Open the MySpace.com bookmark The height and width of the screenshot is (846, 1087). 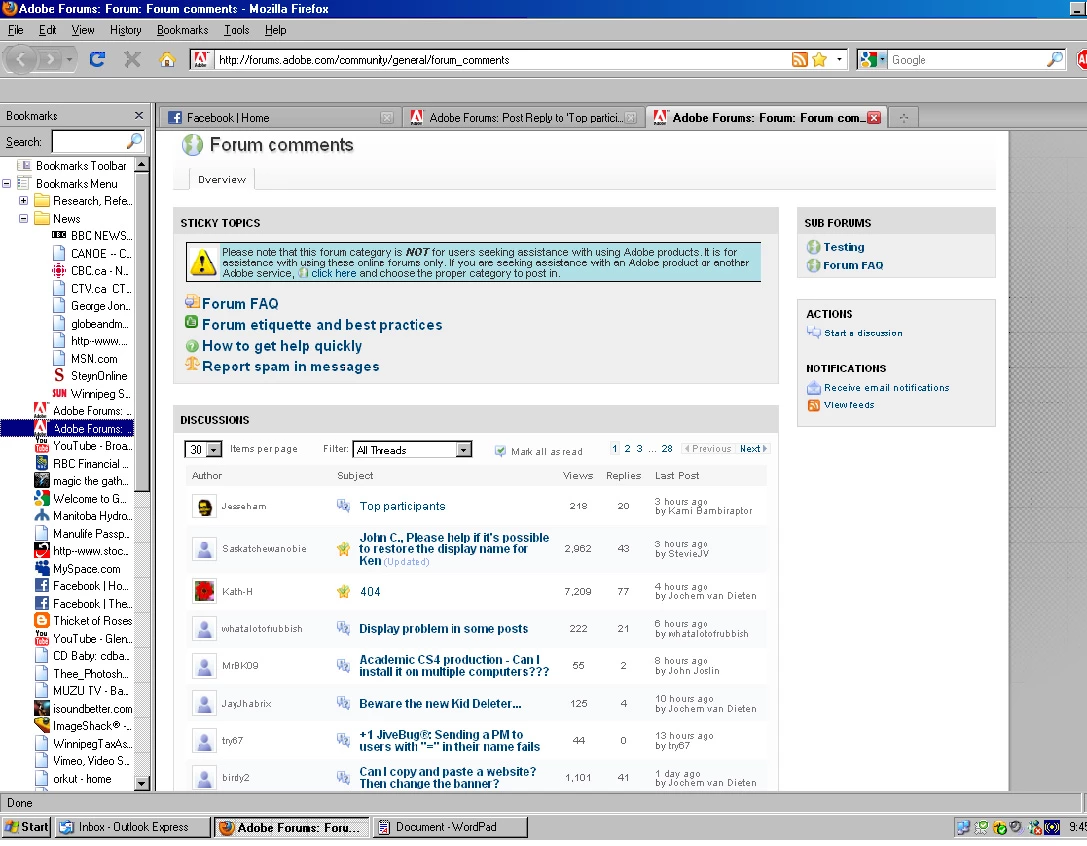[x=78, y=569]
